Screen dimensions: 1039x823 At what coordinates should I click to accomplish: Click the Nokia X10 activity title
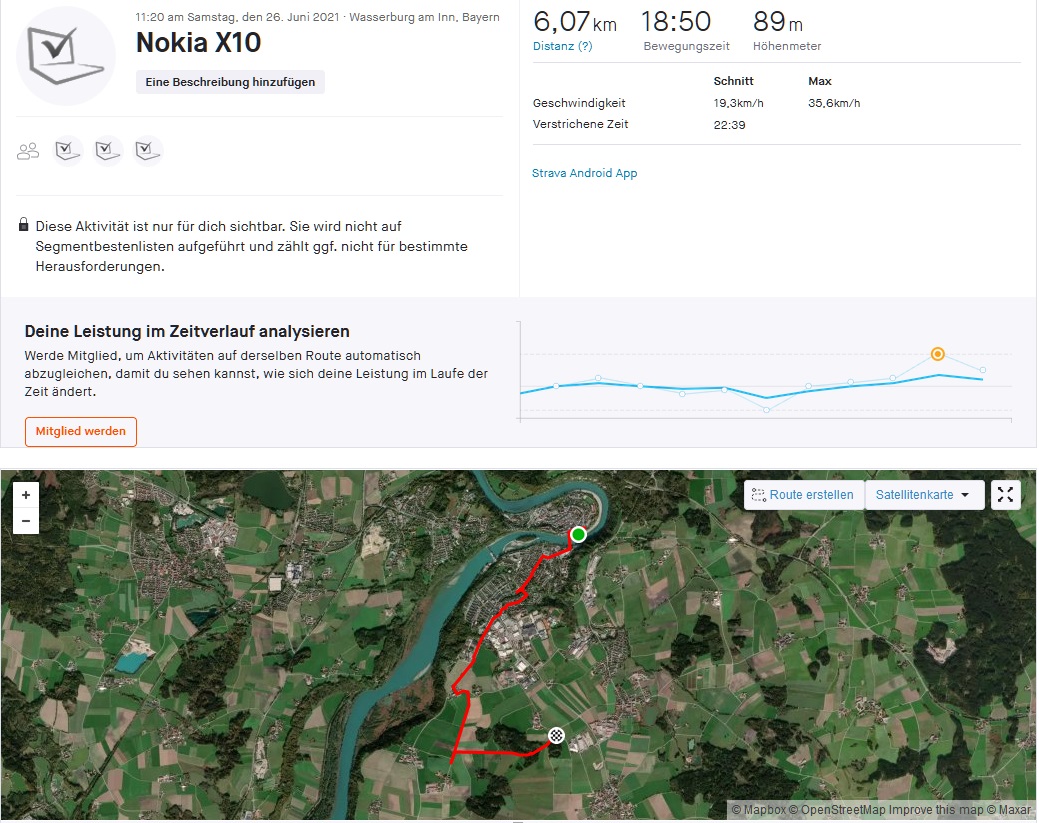point(198,40)
